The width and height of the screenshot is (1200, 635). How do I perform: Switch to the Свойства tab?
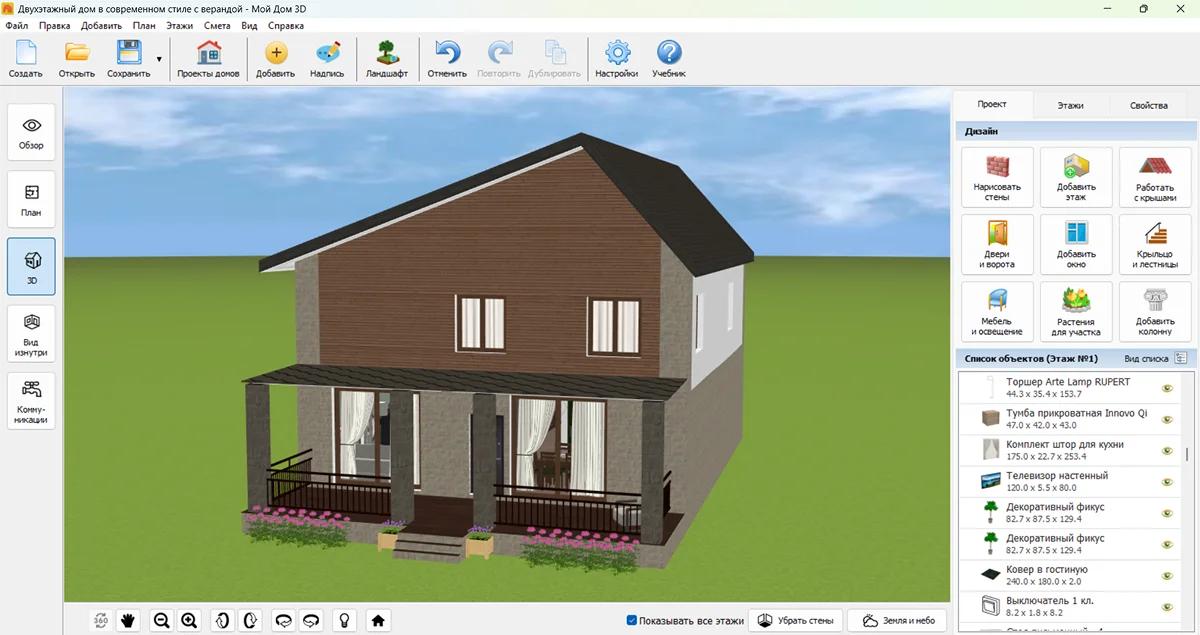pos(1148,105)
